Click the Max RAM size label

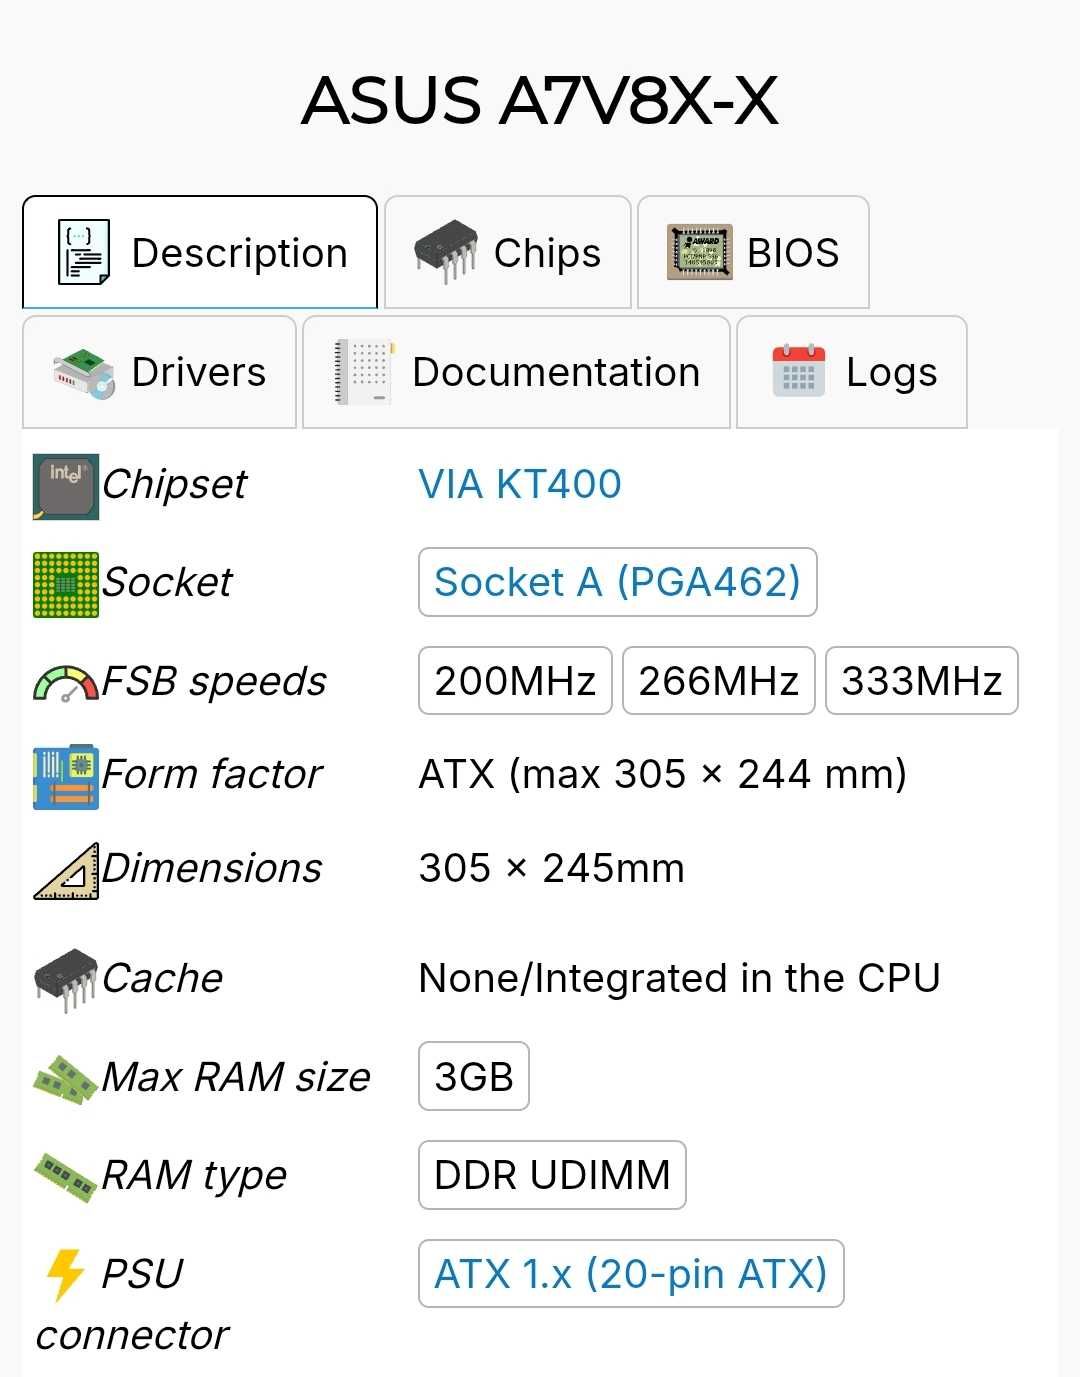click(x=236, y=1077)
